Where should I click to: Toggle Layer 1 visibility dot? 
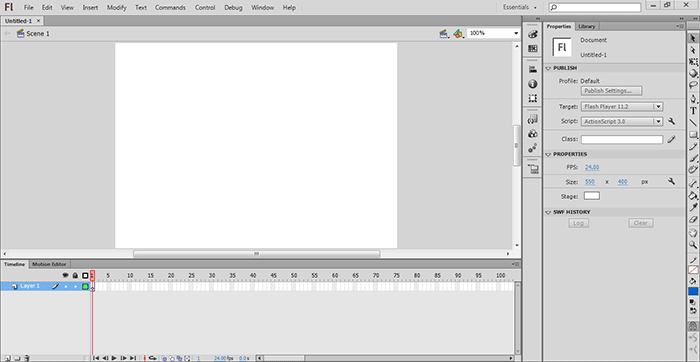(x=66, y=287)
